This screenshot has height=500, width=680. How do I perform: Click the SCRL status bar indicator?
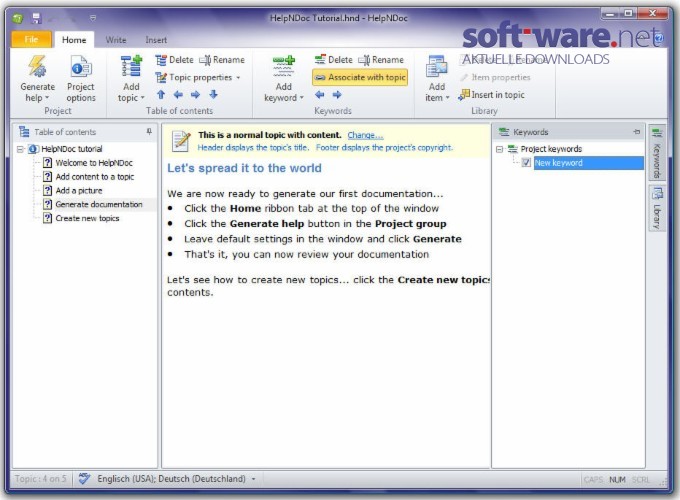[x=641, y=480]
